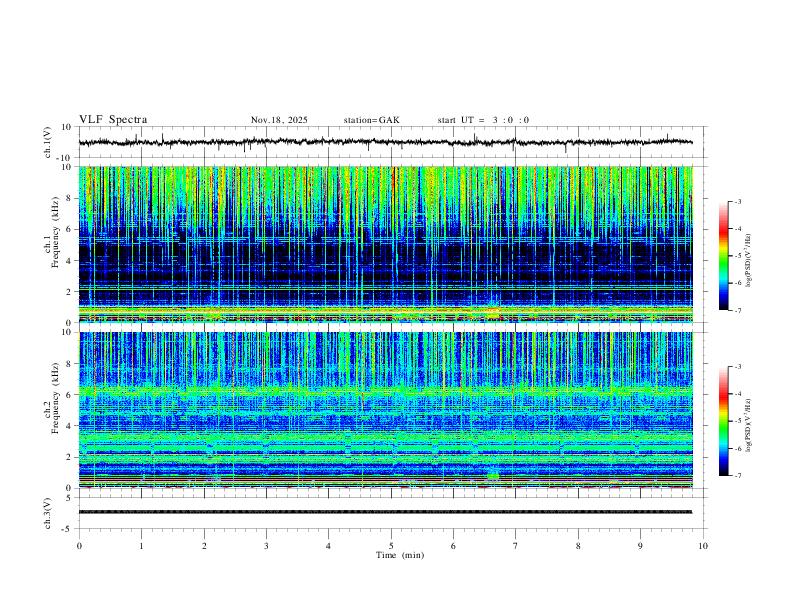Click the ch.1 frequency axis "6" tick label
Viewport: 792px width, 612px height.
coord(69,229)
